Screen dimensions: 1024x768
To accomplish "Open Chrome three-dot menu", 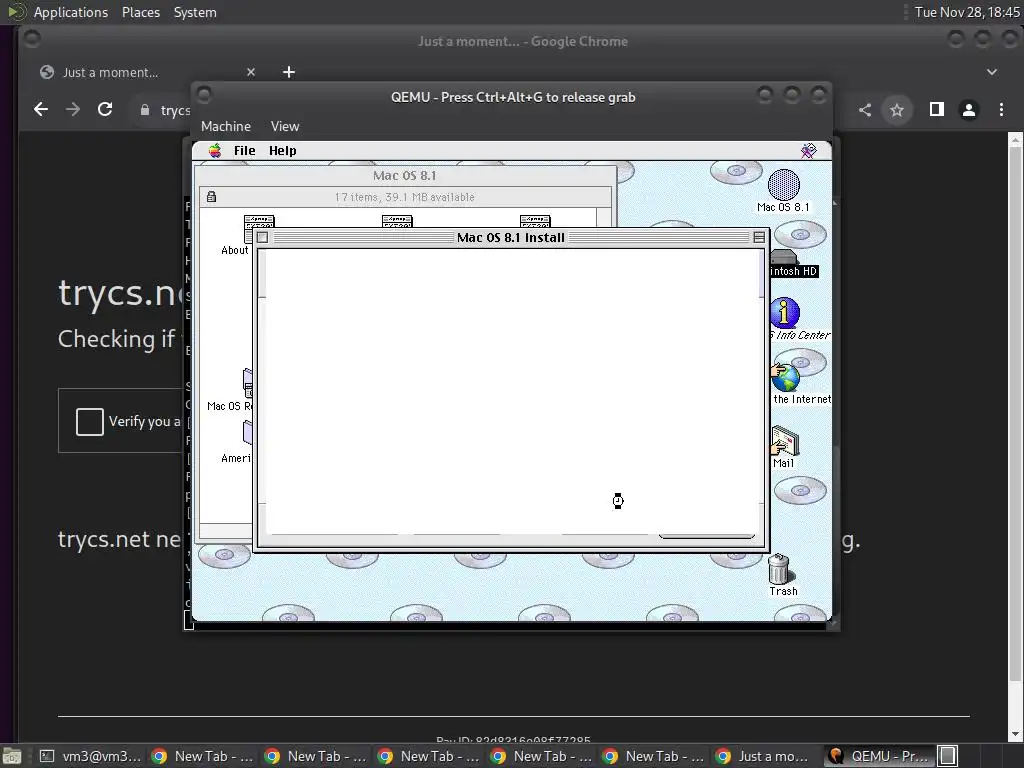I will tap(1001, 110).
